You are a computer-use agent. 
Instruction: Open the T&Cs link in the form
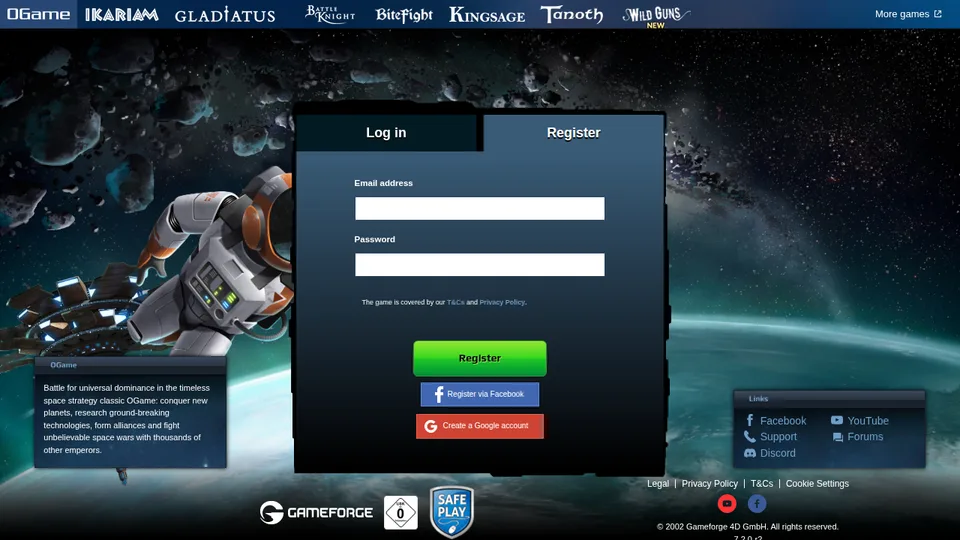click(x=456, y=302)
